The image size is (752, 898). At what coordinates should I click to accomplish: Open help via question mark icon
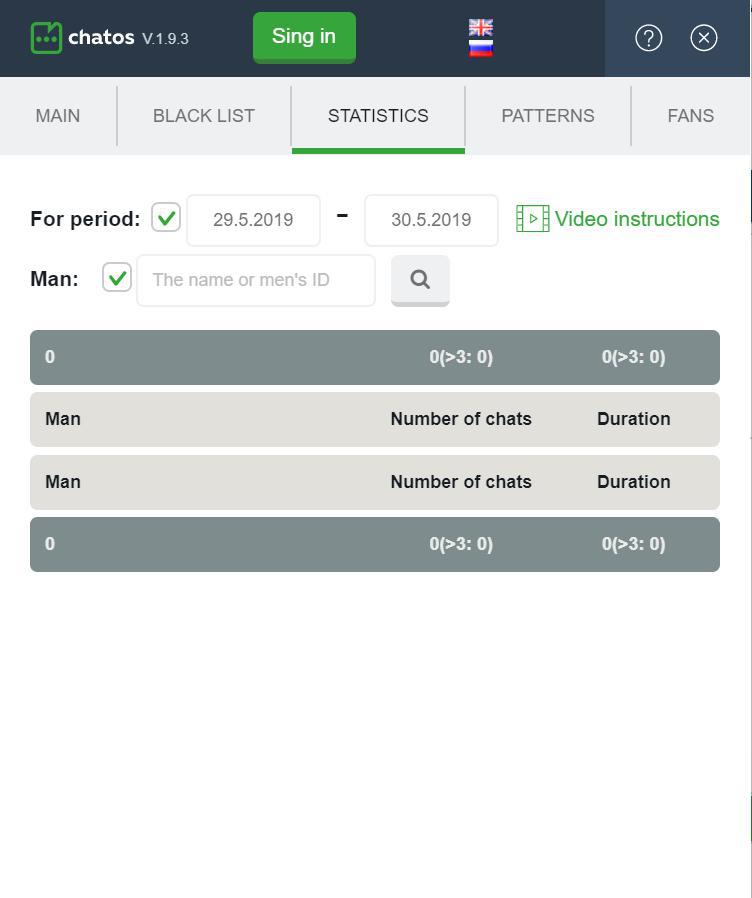[x=648, y=38]
